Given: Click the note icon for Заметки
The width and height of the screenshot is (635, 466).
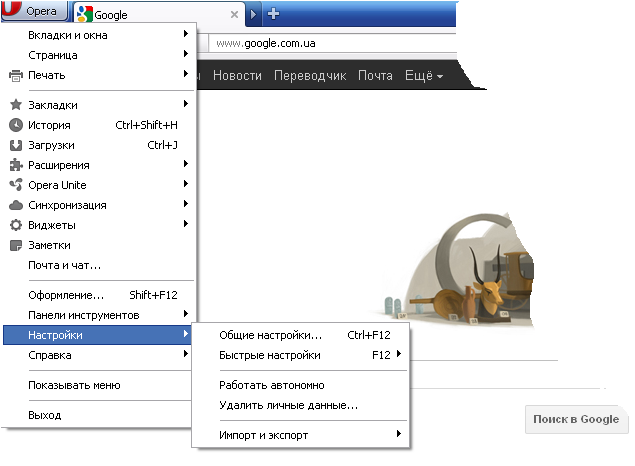Looking at the screenshot, I should point(16,245).
